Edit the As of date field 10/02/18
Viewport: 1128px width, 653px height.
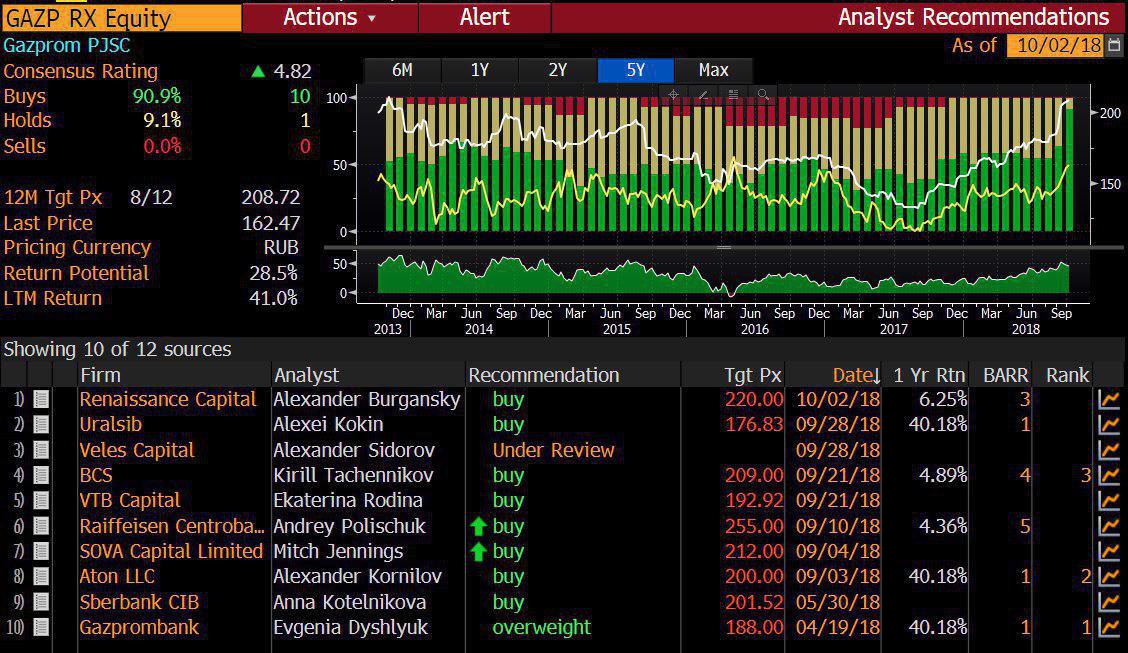click(1055, 45)
